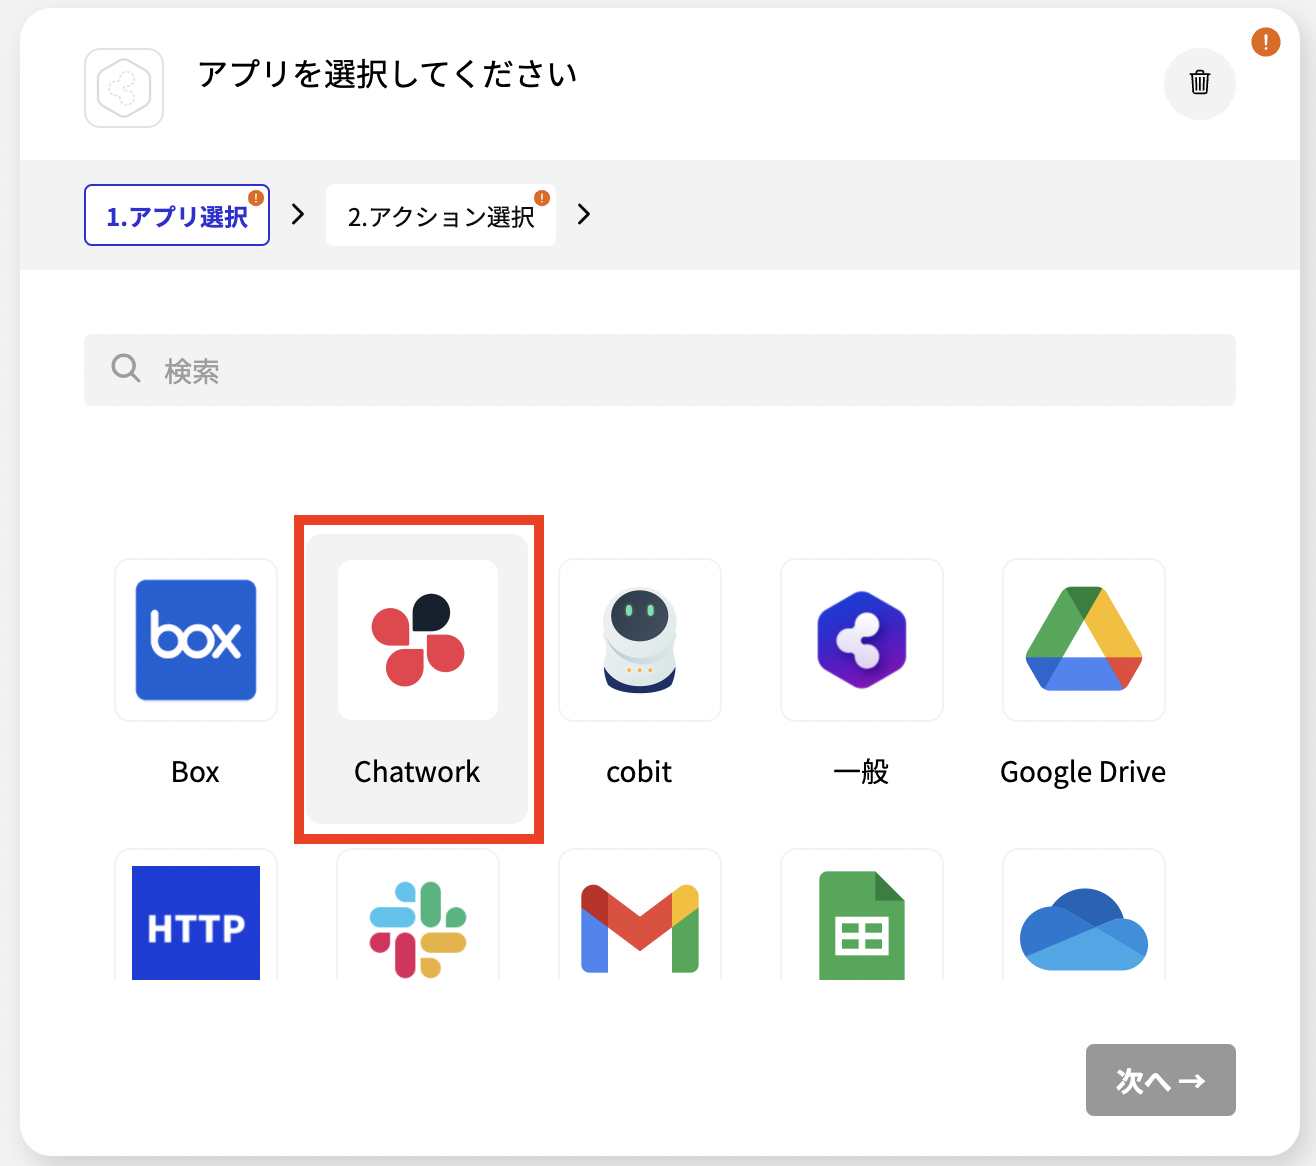Choose the Gmail app icon
Image resolution: width=1316 pixels, height=1166 pixels.
pyautogui.click(x=640, y=929)
